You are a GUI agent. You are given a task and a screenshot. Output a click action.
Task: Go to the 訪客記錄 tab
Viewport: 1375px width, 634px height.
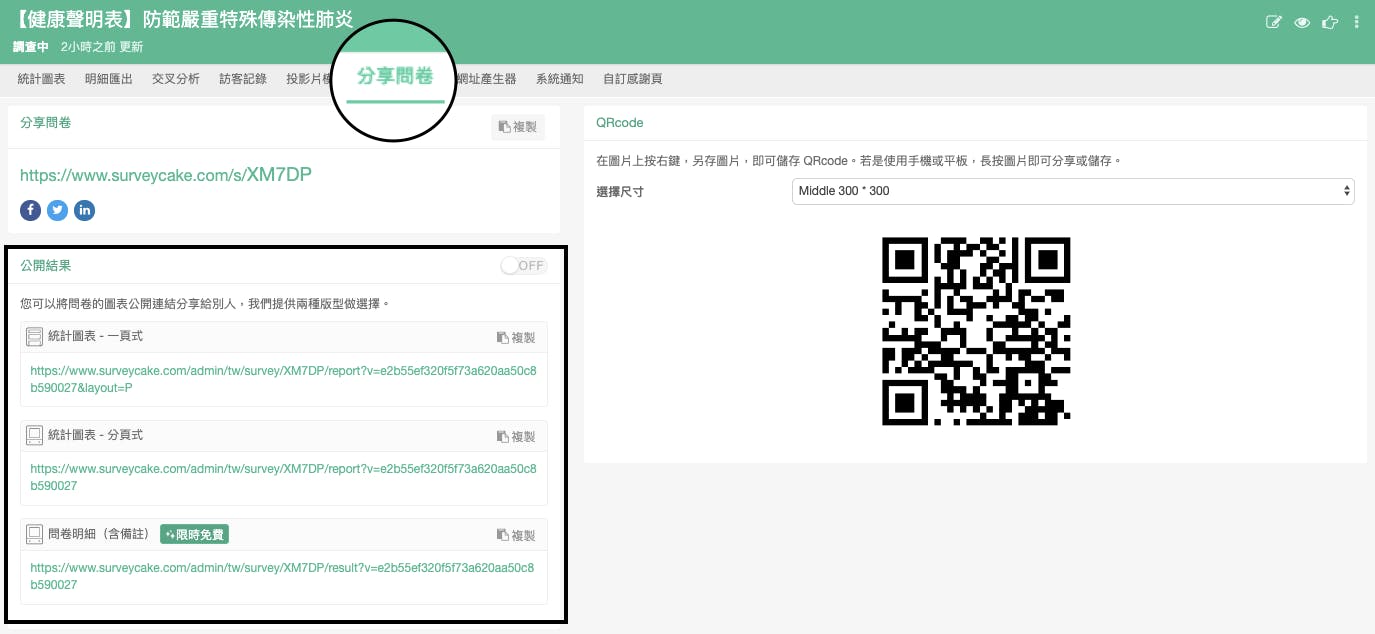click(x=243, y=79)
